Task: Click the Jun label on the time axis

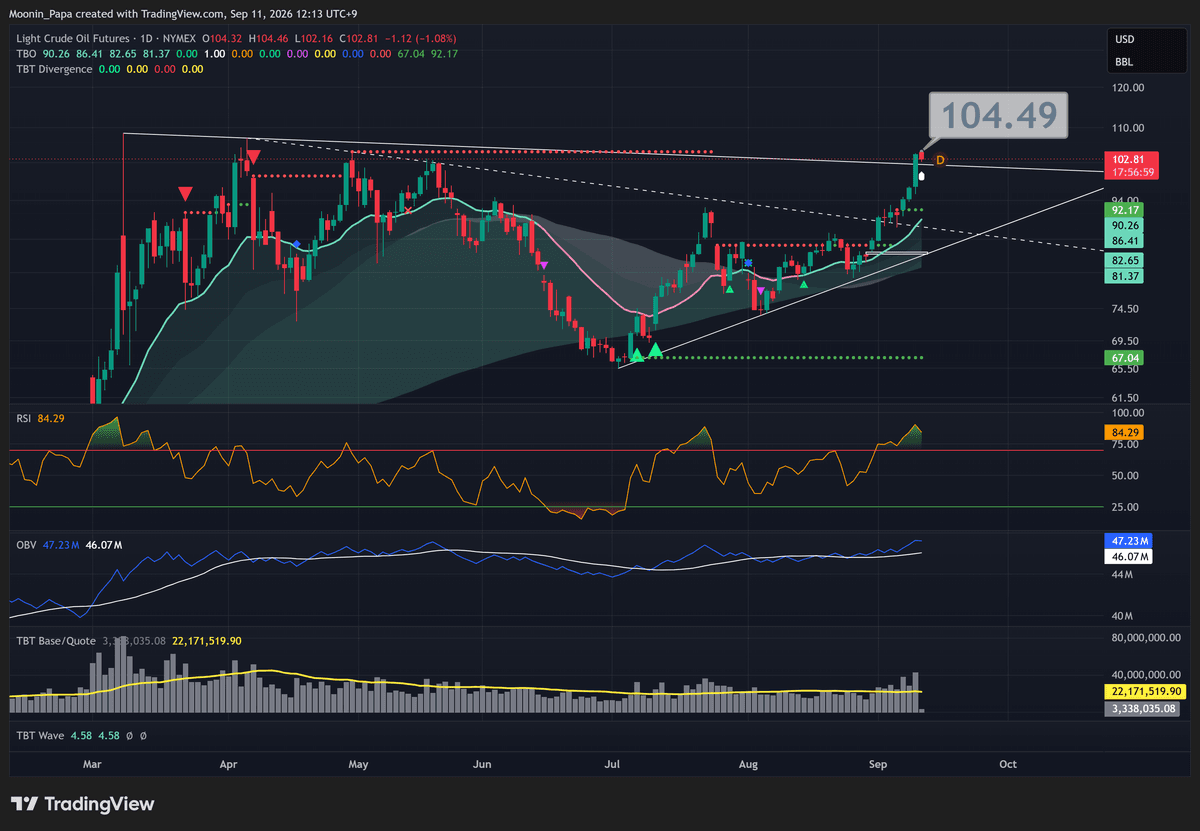Action: (483, 764)
